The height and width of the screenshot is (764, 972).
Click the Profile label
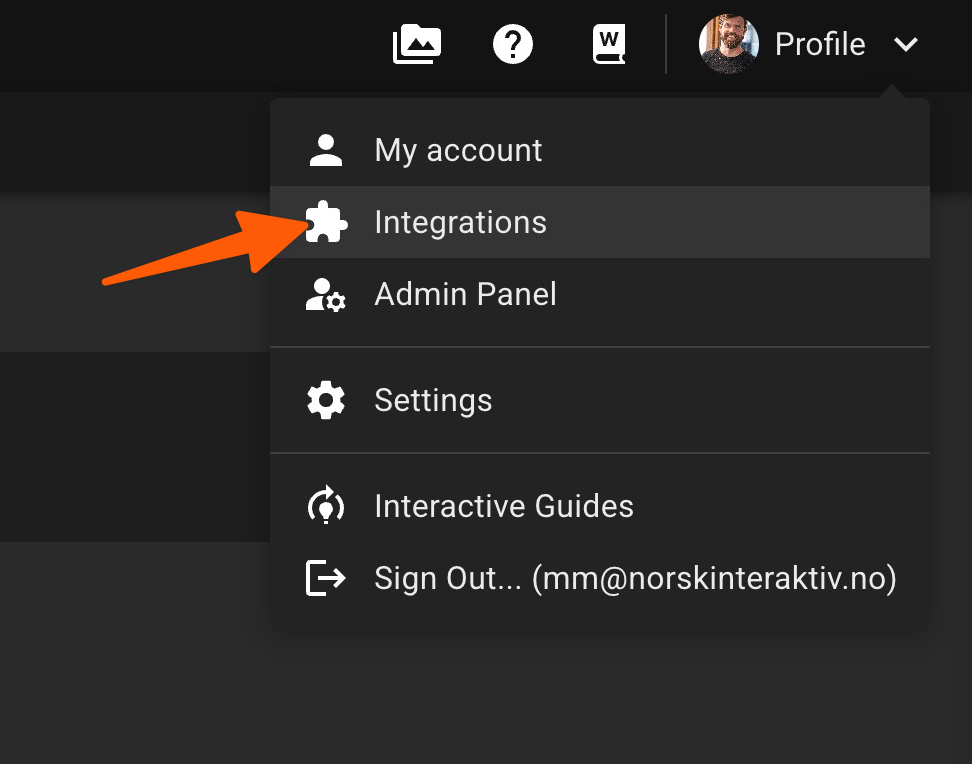point(820,45)
